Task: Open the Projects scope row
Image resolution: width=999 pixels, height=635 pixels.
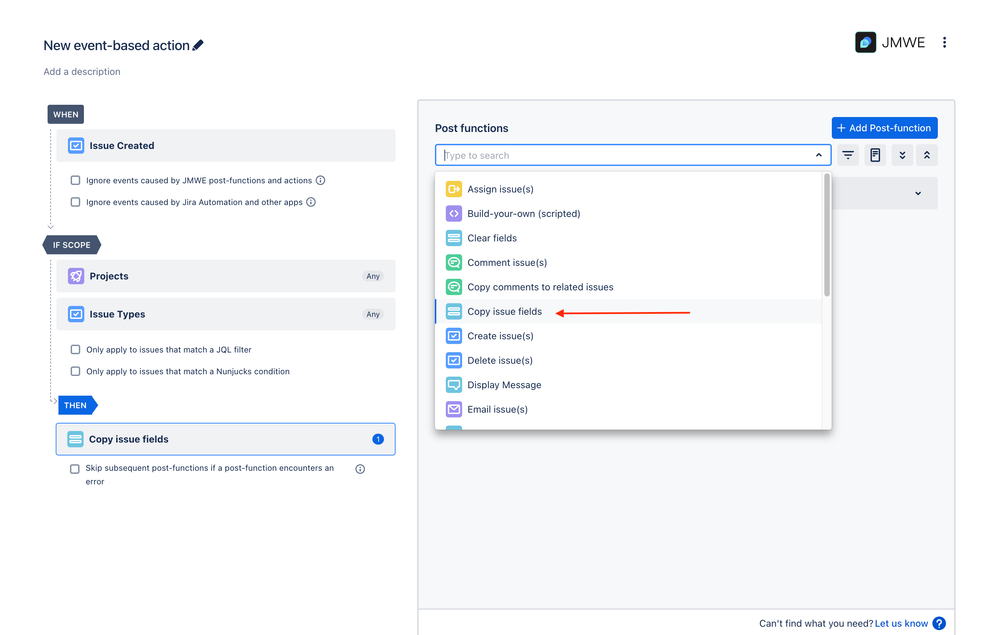Action: pyautogui.click(x=226, y=276)
